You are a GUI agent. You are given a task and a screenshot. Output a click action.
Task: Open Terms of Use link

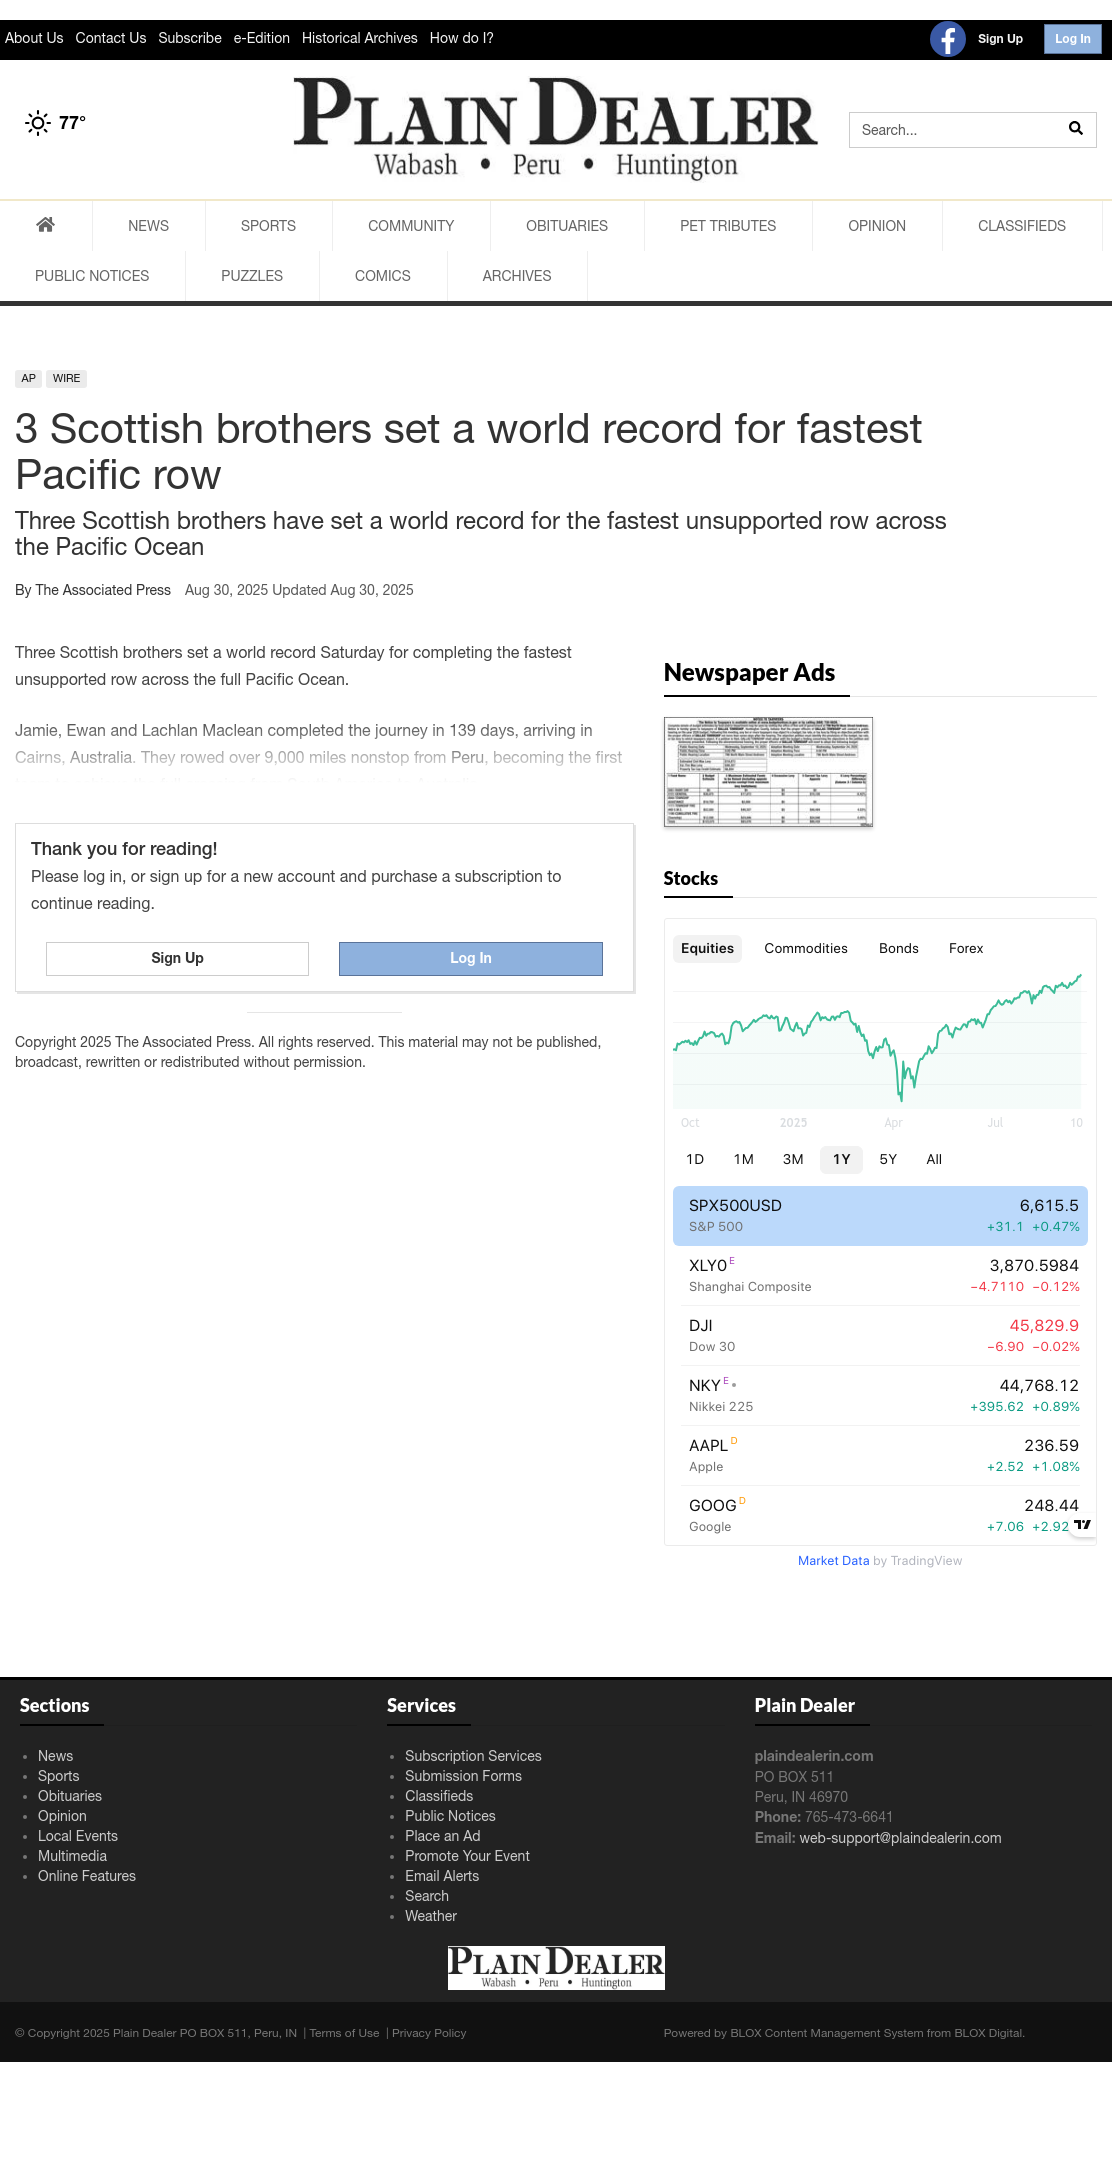click(x=344, y=2033)
